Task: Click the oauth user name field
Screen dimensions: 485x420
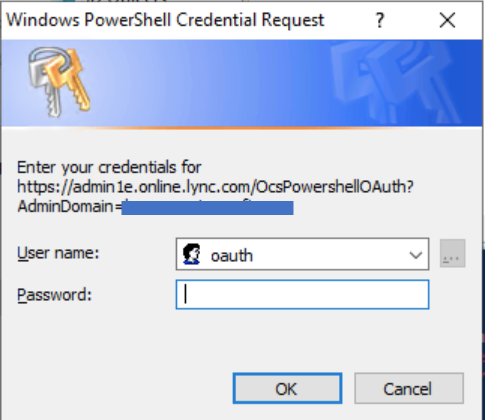Action: (x=302, y=254)
